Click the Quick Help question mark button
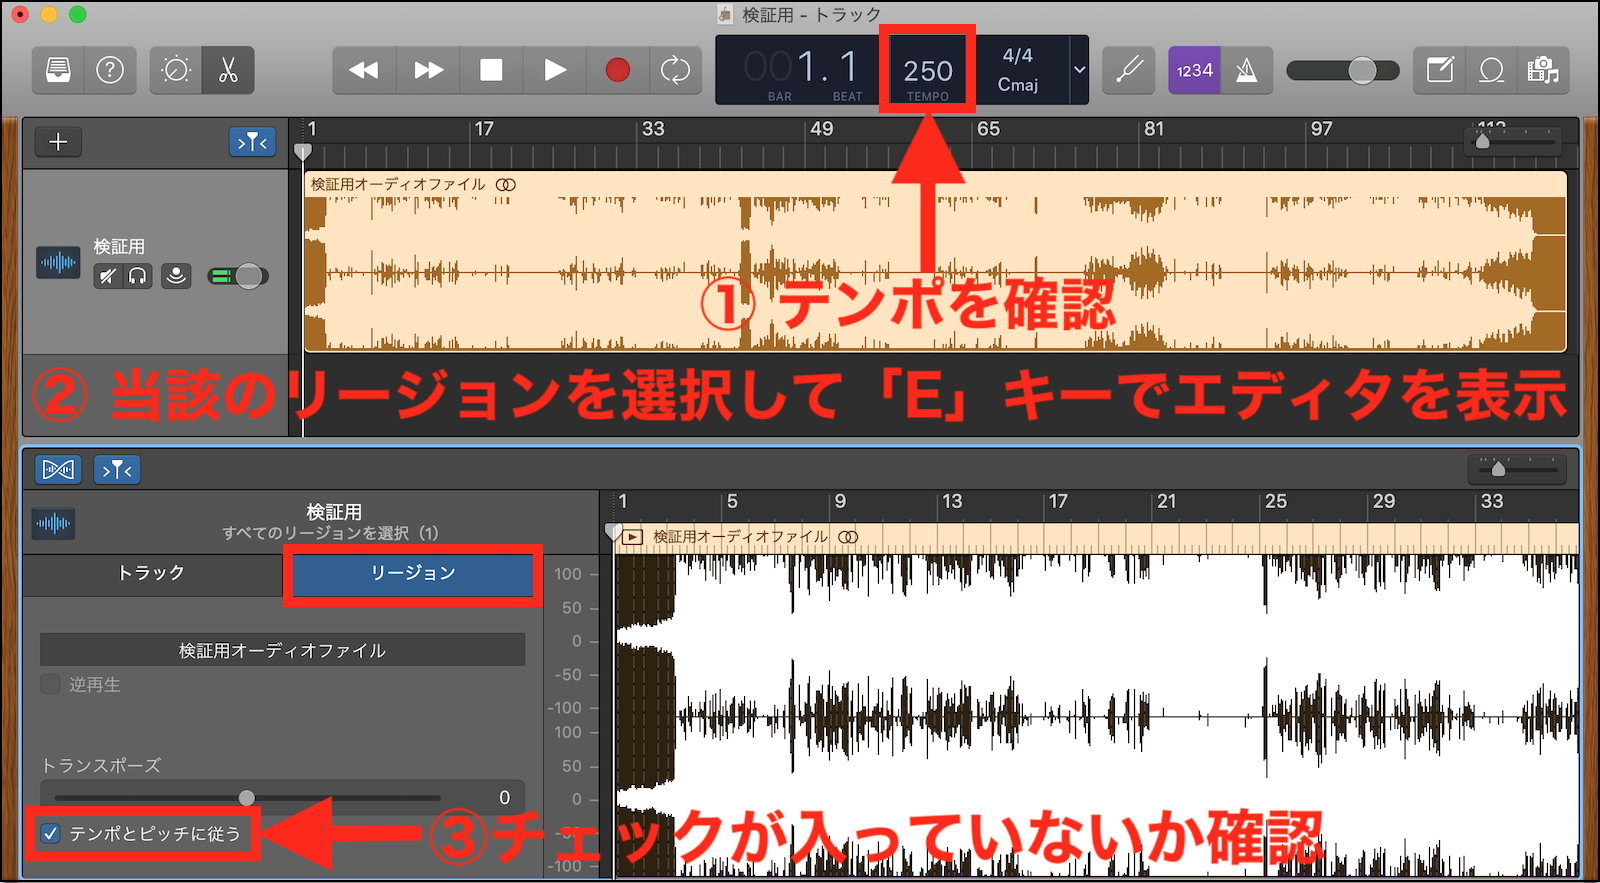1600x883 pixels. [110, 70]
